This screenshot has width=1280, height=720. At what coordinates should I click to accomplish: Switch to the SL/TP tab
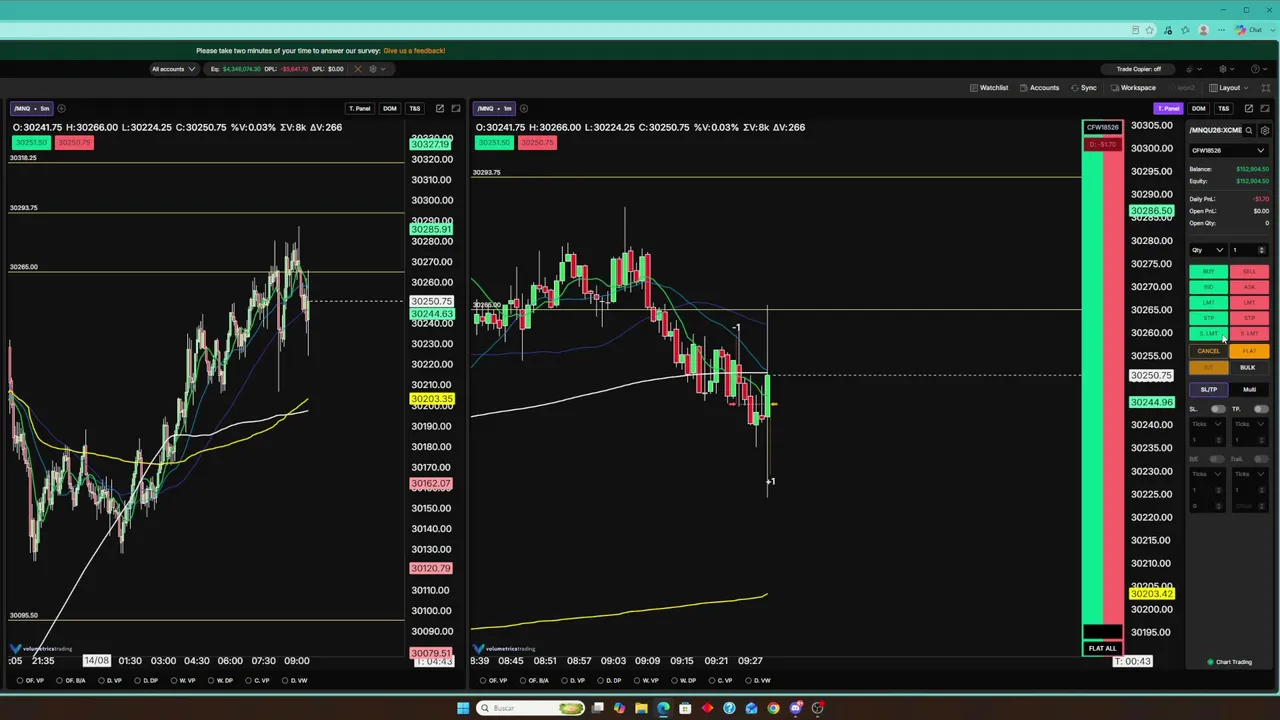pos(1208,390)
